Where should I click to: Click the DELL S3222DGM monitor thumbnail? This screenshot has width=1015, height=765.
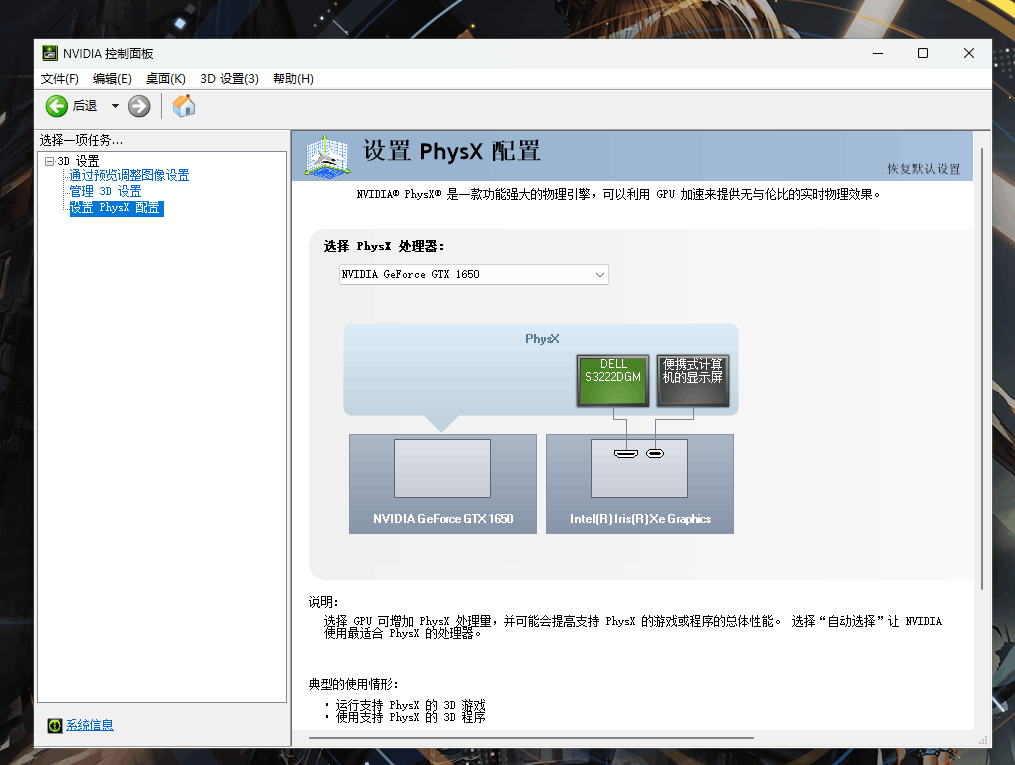pyautogui.click(x=613, y=381)
